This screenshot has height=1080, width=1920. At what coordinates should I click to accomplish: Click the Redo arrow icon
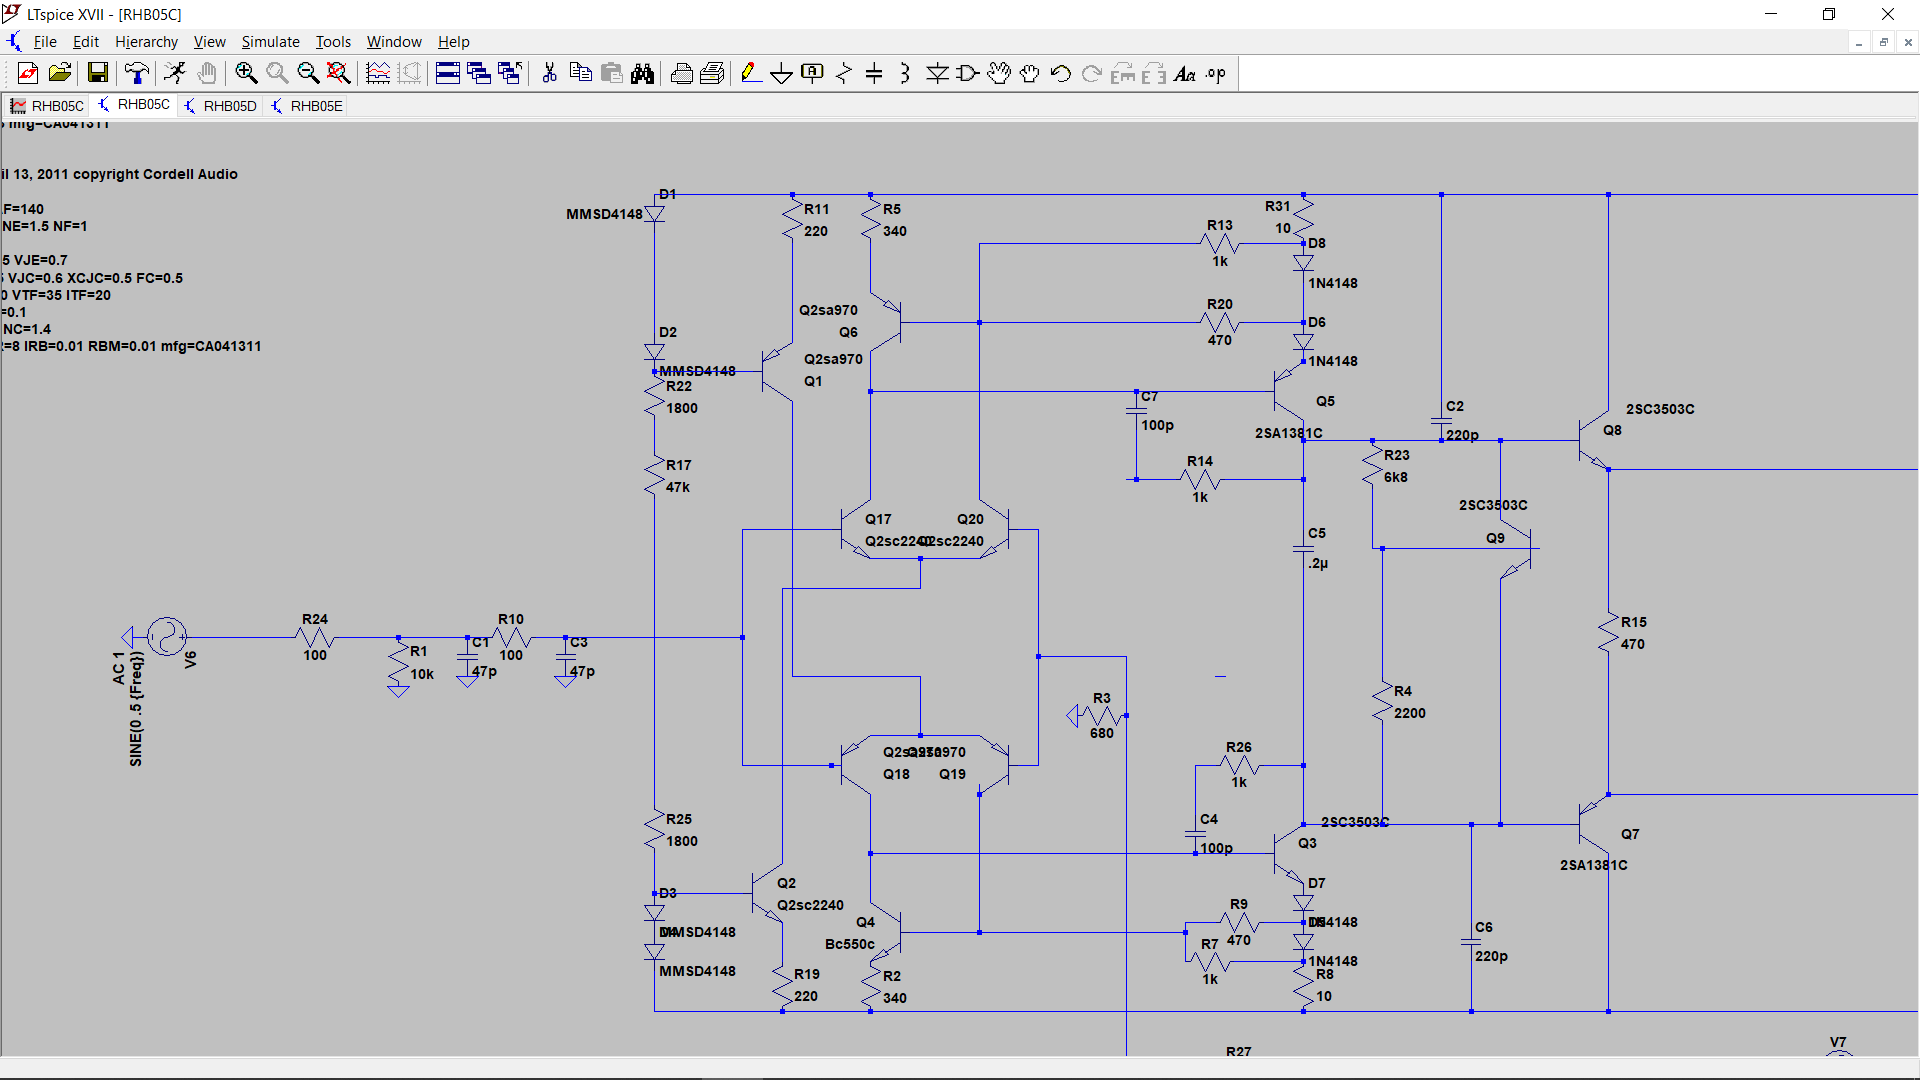pos(1092,73)
